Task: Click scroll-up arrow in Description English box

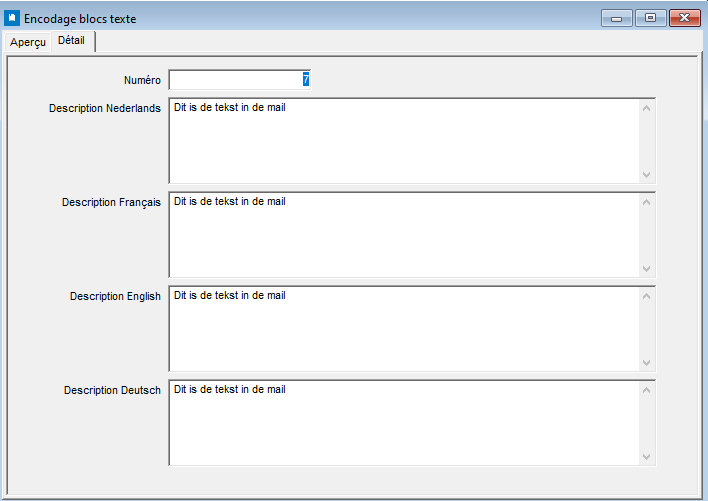Action: (x=646, y=296)
